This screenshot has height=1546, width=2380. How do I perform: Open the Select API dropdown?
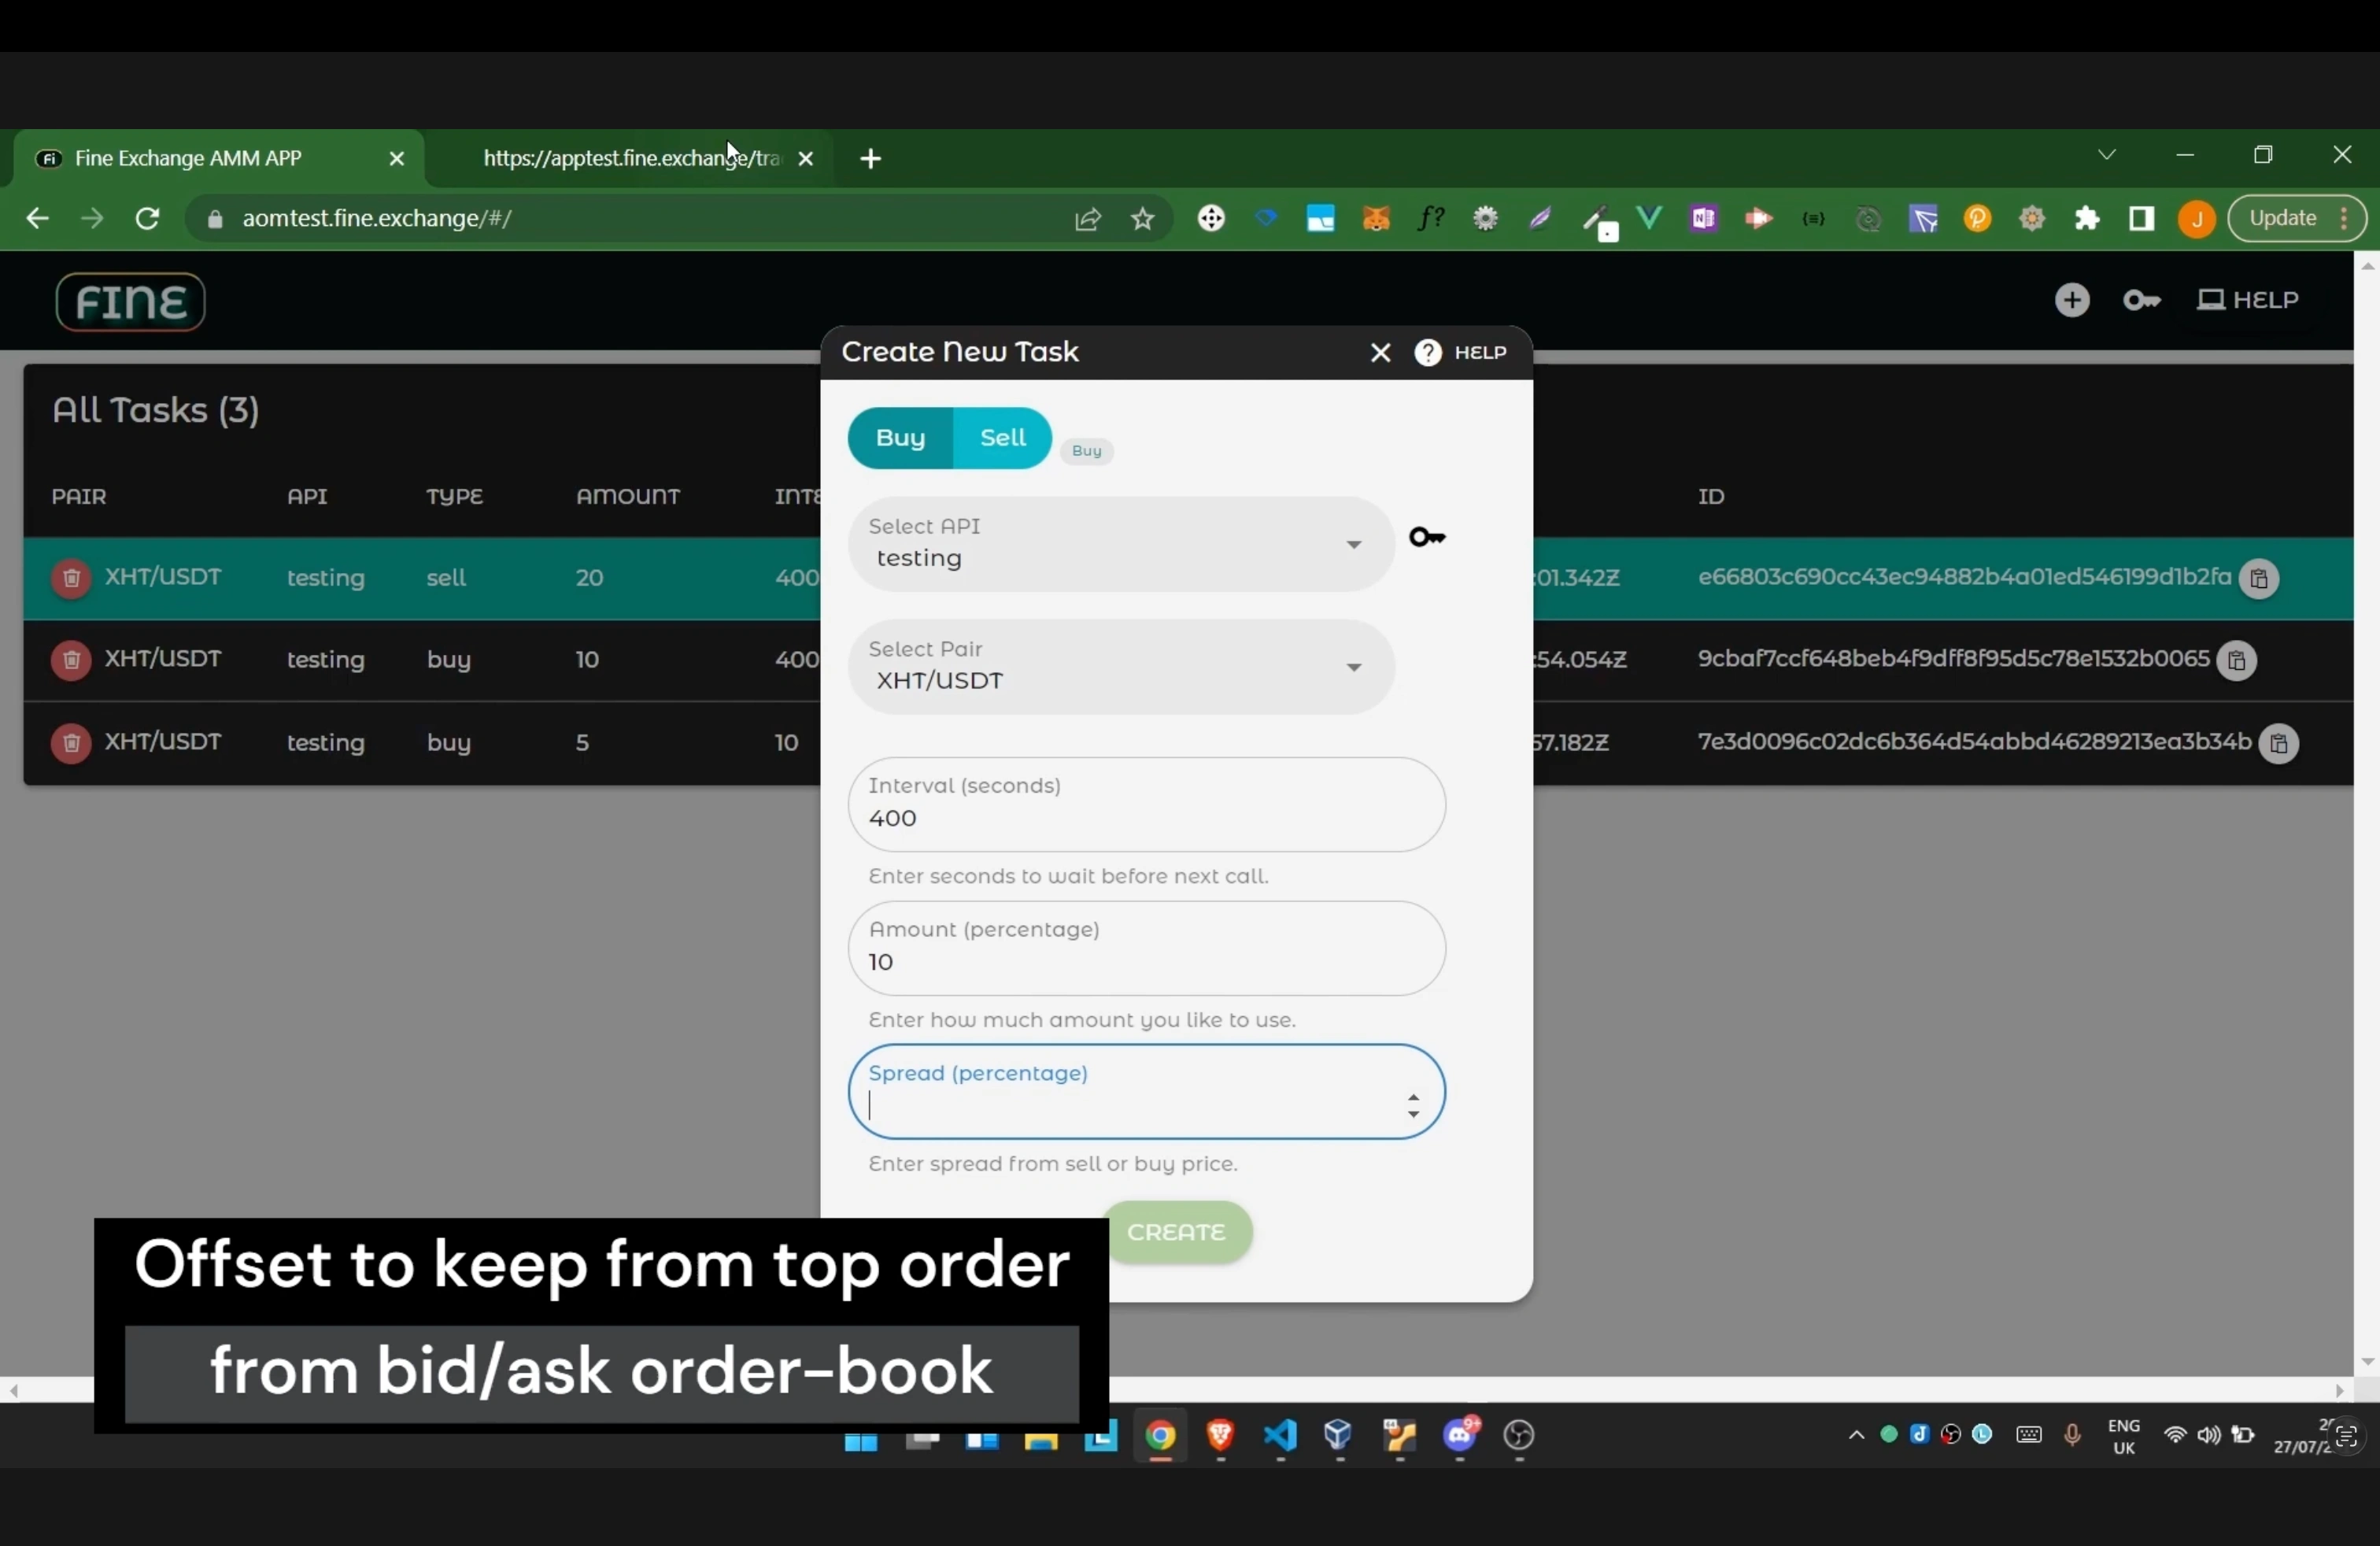pos(1120,545)
